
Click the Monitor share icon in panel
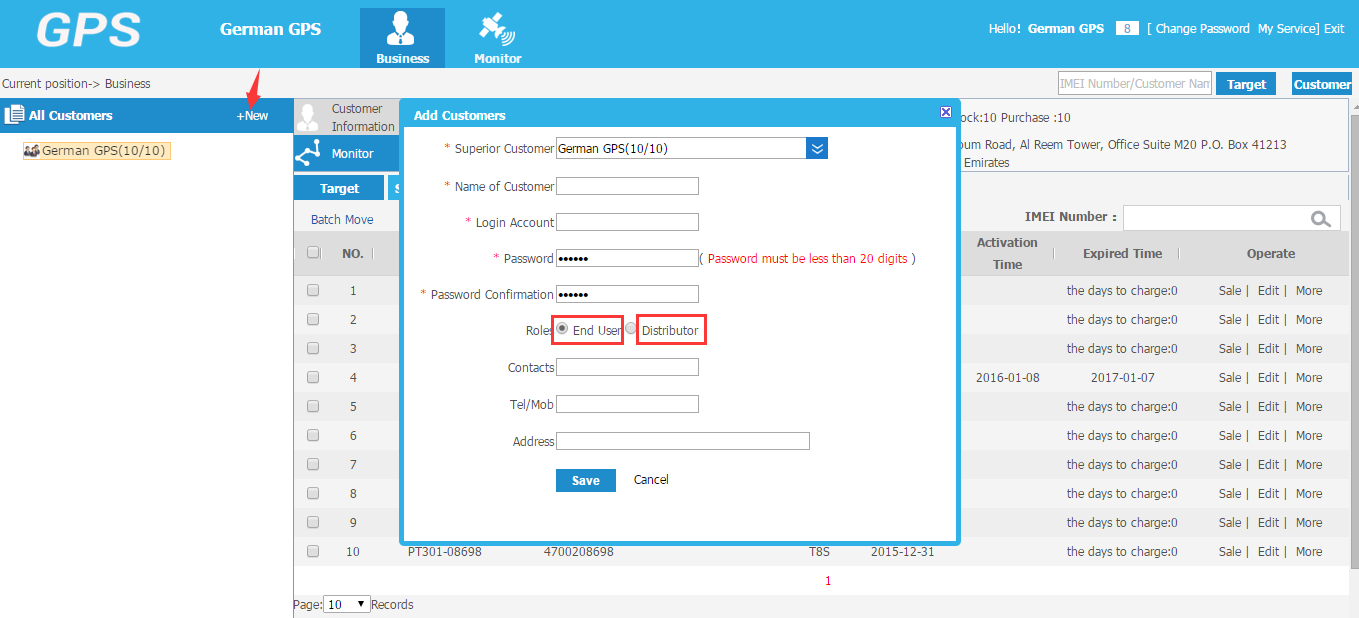tap(309, 153)
